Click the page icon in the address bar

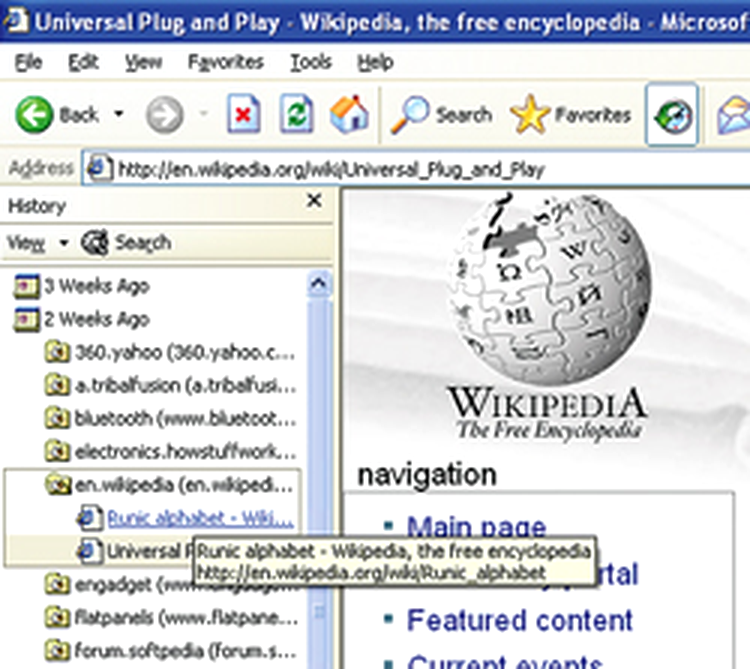[x=99, y=168]
